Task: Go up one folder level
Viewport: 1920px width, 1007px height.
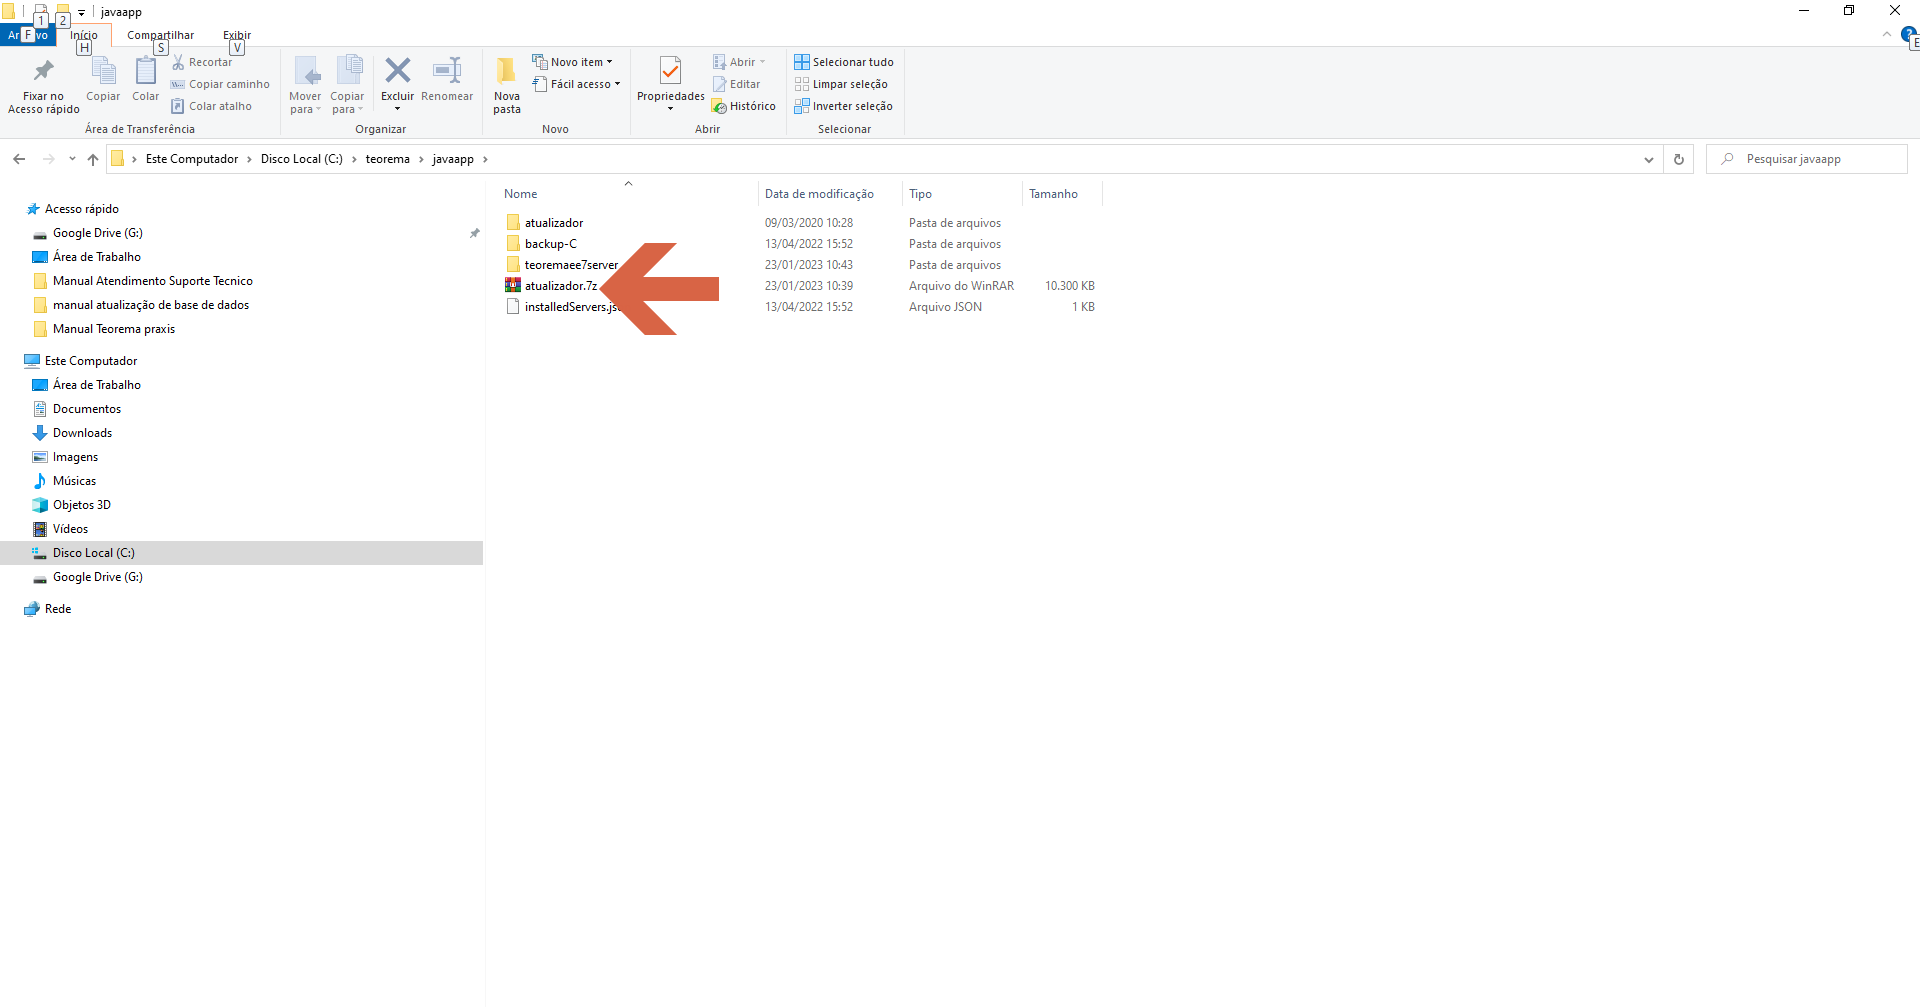Action: click(x=93, y=159)
